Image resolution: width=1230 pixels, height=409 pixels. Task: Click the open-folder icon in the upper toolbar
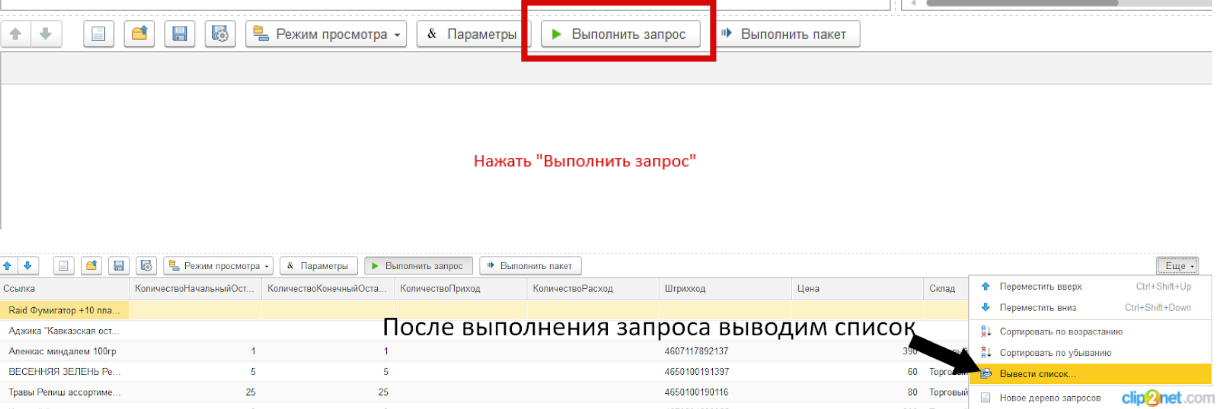pos(139,34)
